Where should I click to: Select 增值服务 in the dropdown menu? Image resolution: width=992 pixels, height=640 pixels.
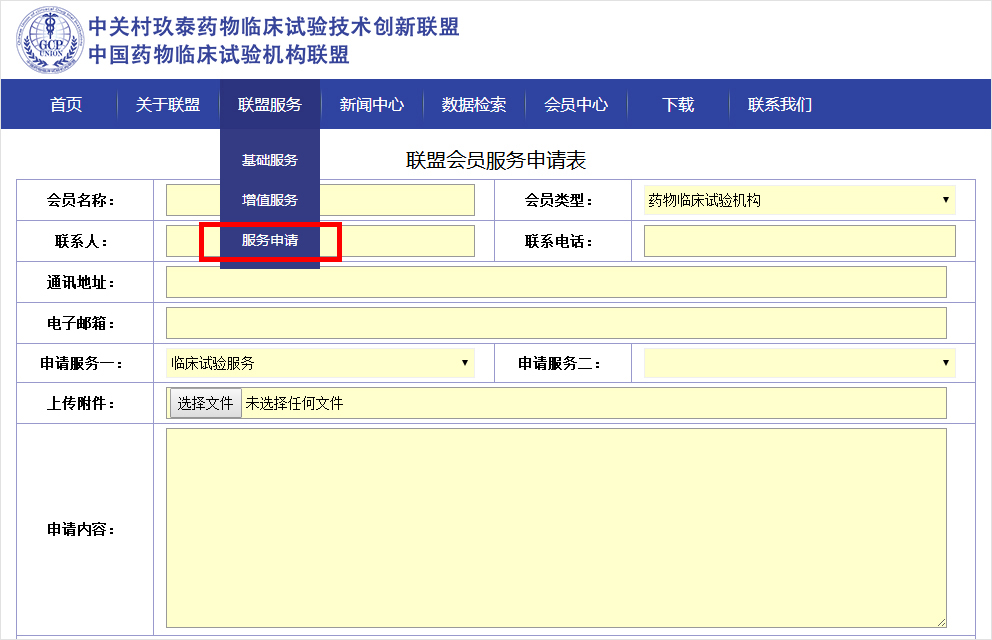tap(270, 200)
